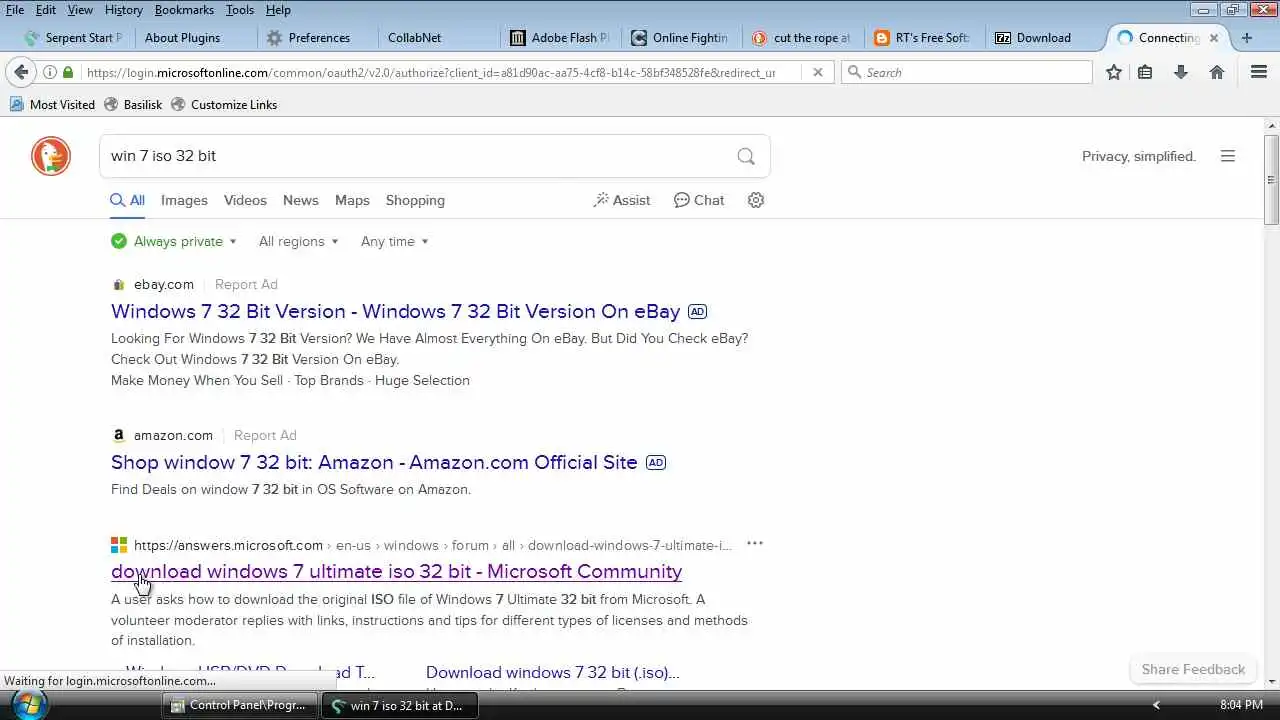Go back with the back arrow button
This screenshot has height=720, width=1280.
tap(20, 72)
